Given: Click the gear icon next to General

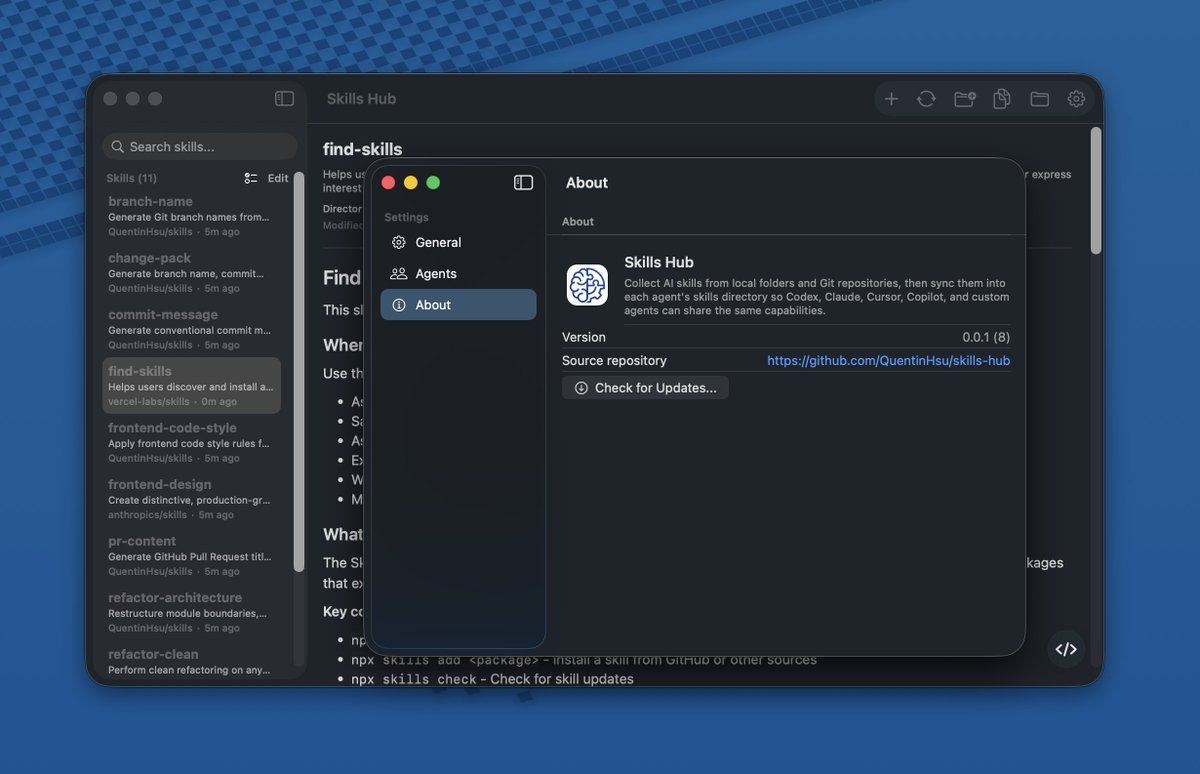Looking at the screenshot, I should (399, 242).
